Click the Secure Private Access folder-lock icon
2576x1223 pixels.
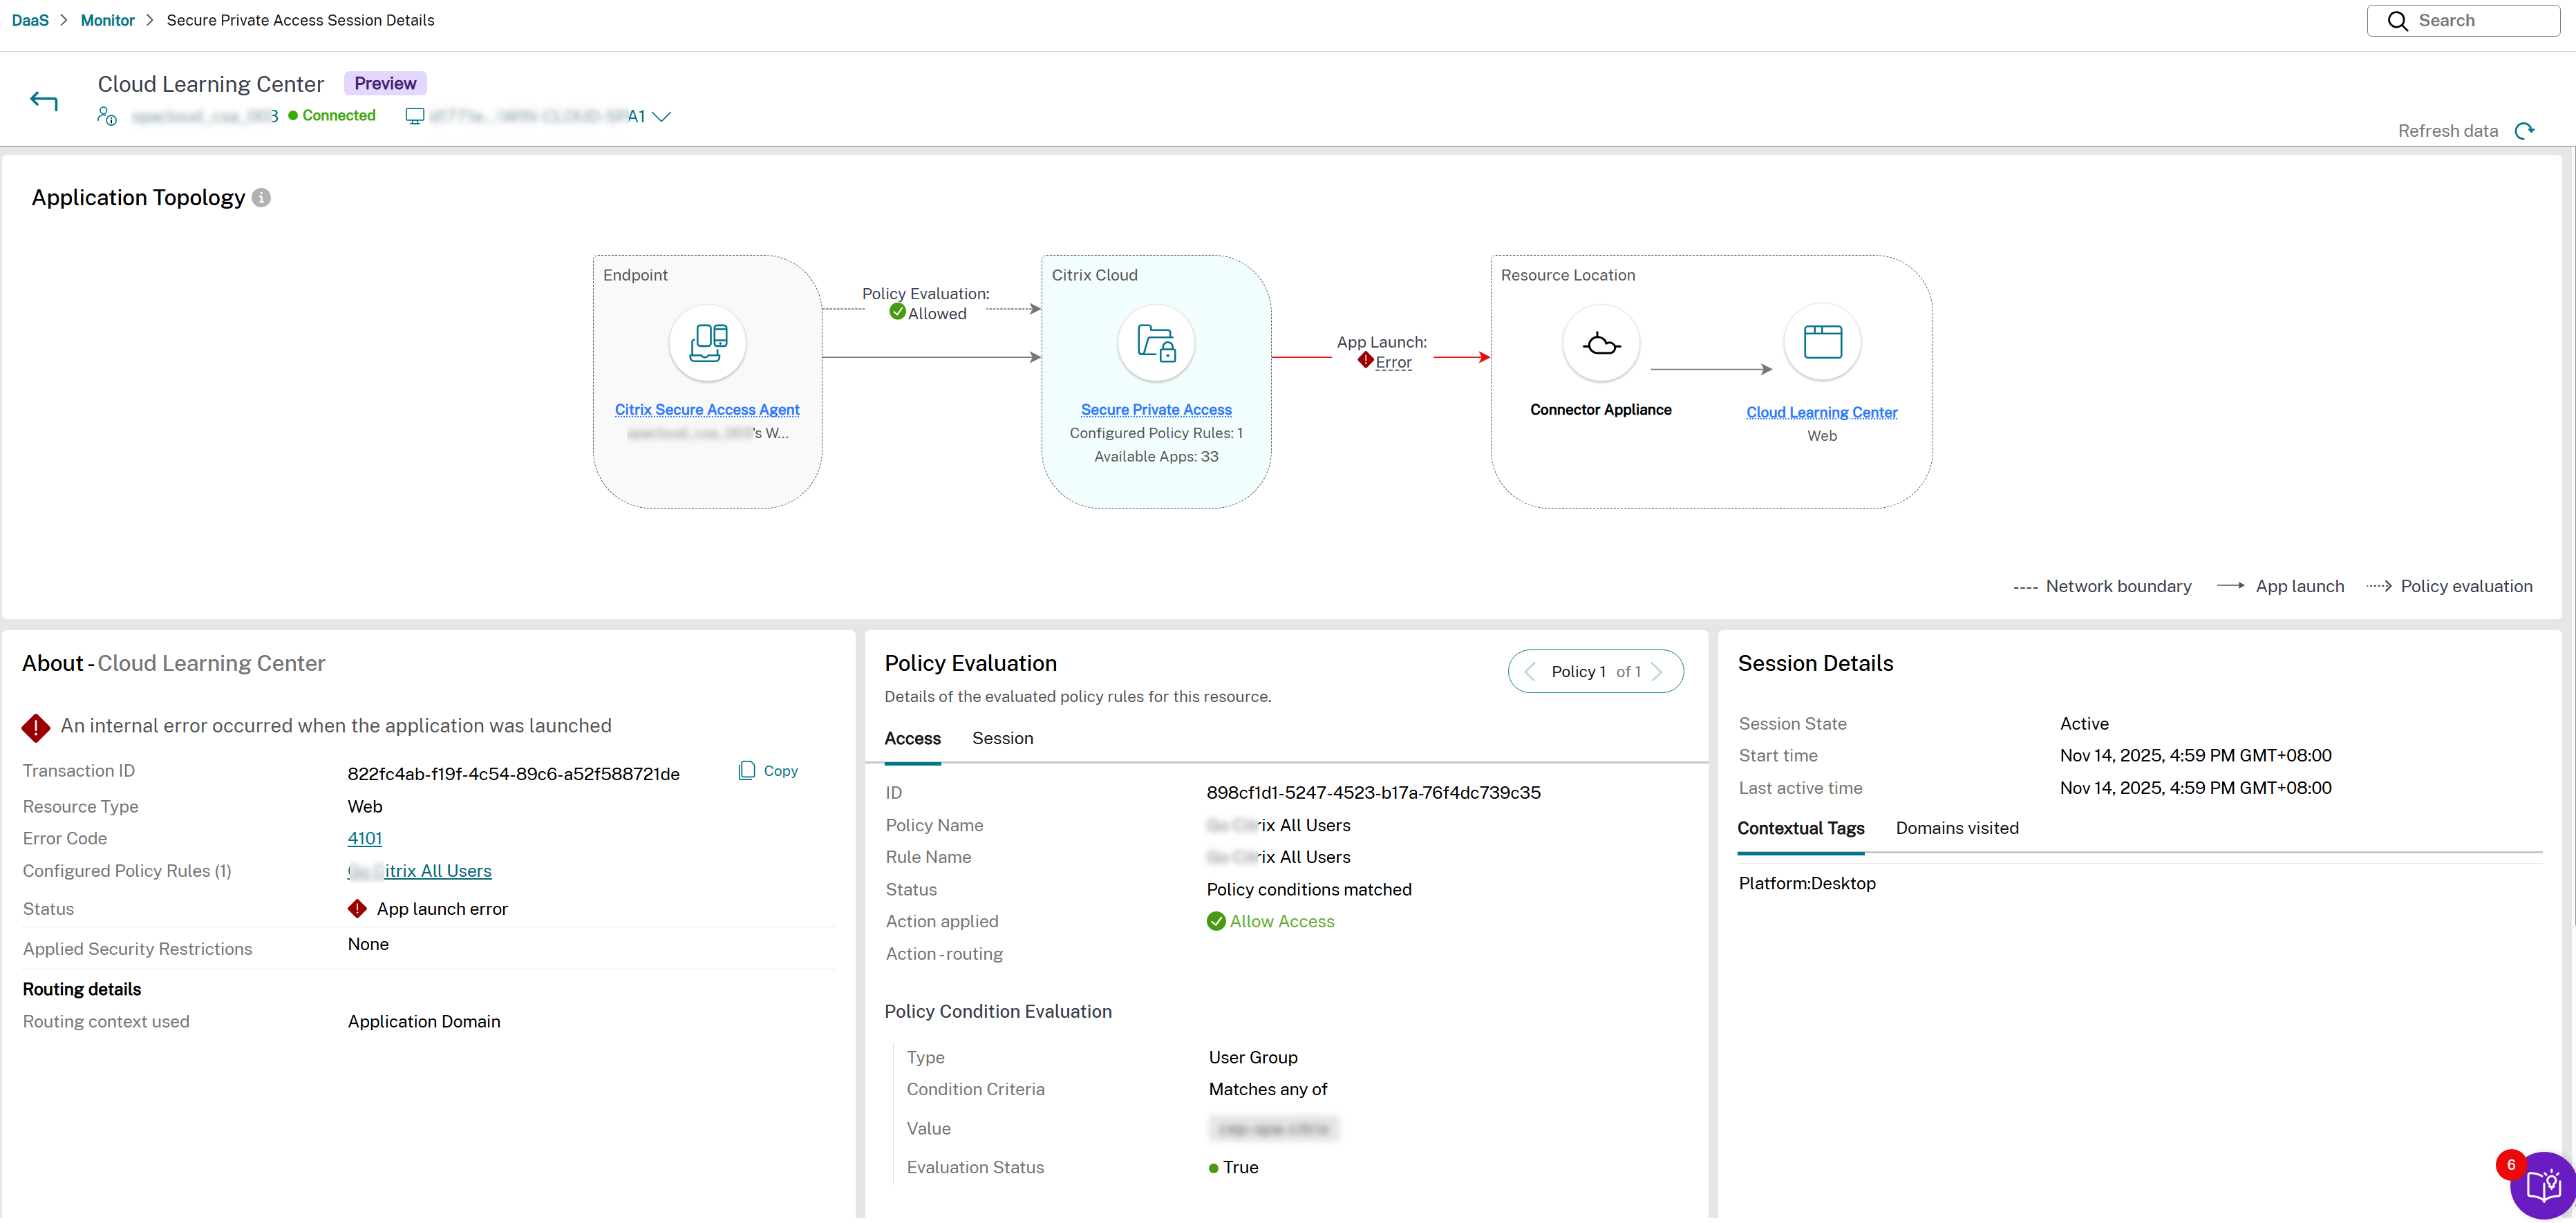pyautogui.click(x=1156, y=342)
